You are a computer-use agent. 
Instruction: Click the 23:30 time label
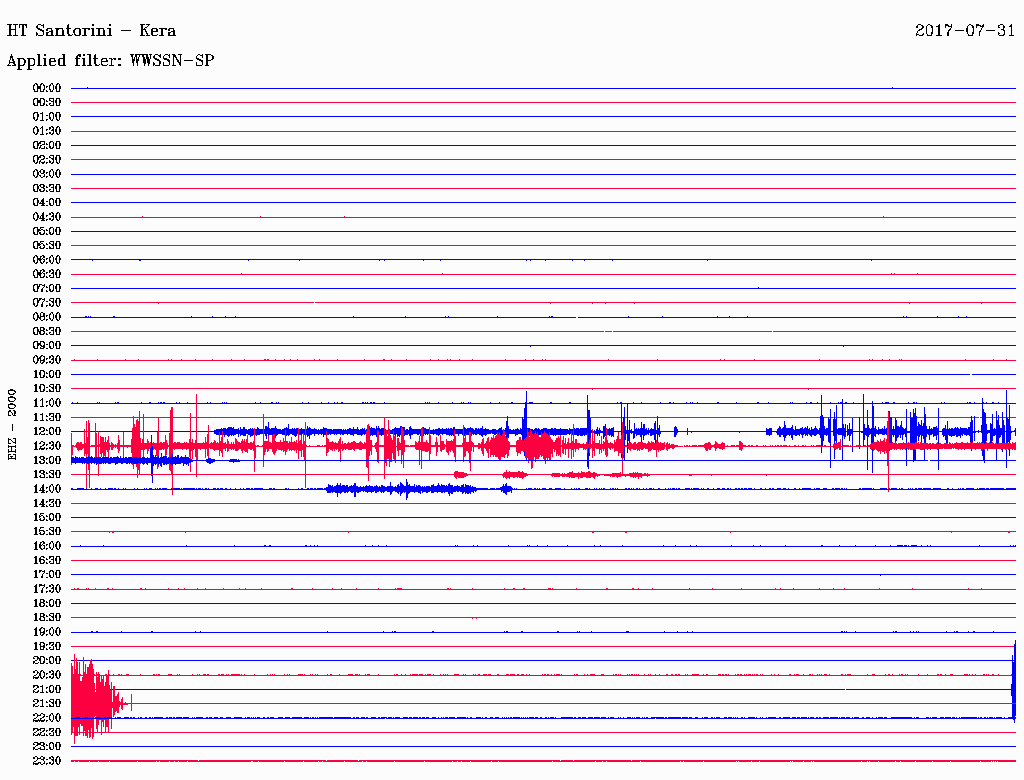(x=47, y=761)
